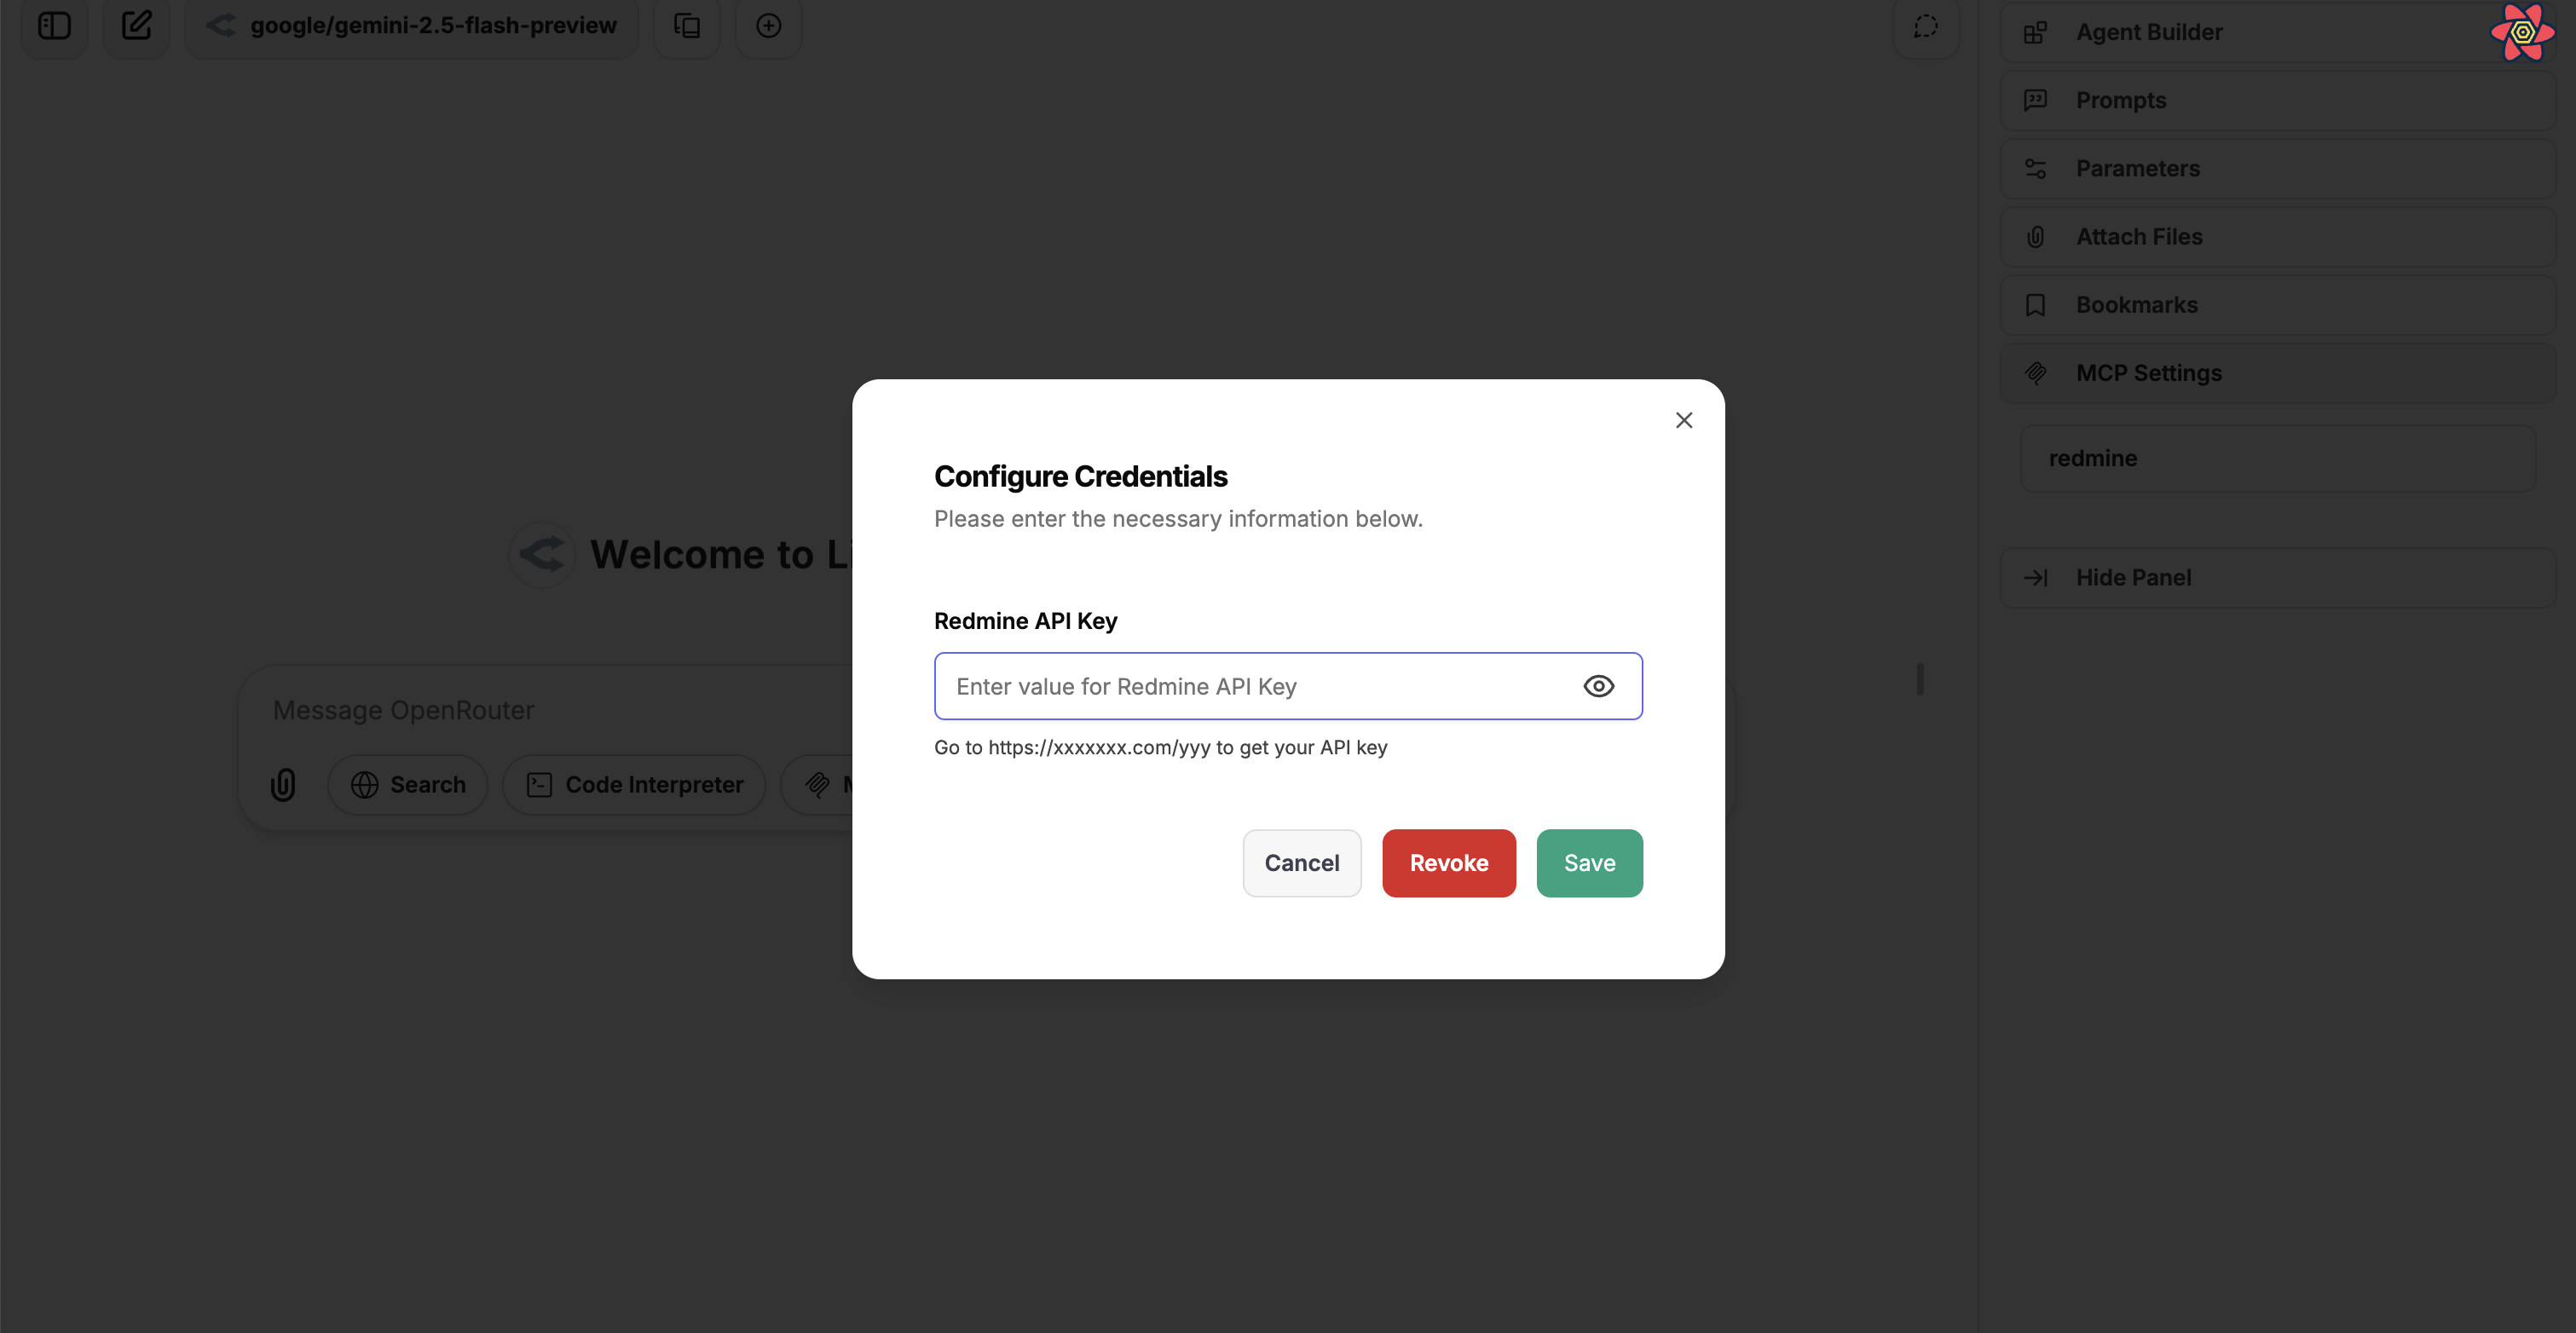Click the presets copy icon

(687, 26)
